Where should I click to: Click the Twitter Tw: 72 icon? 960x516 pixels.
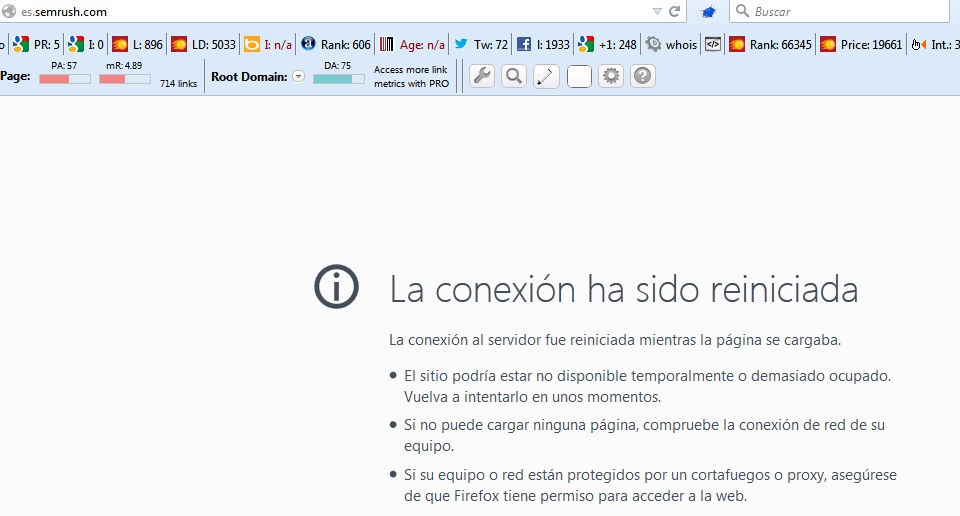pos(461,44)
